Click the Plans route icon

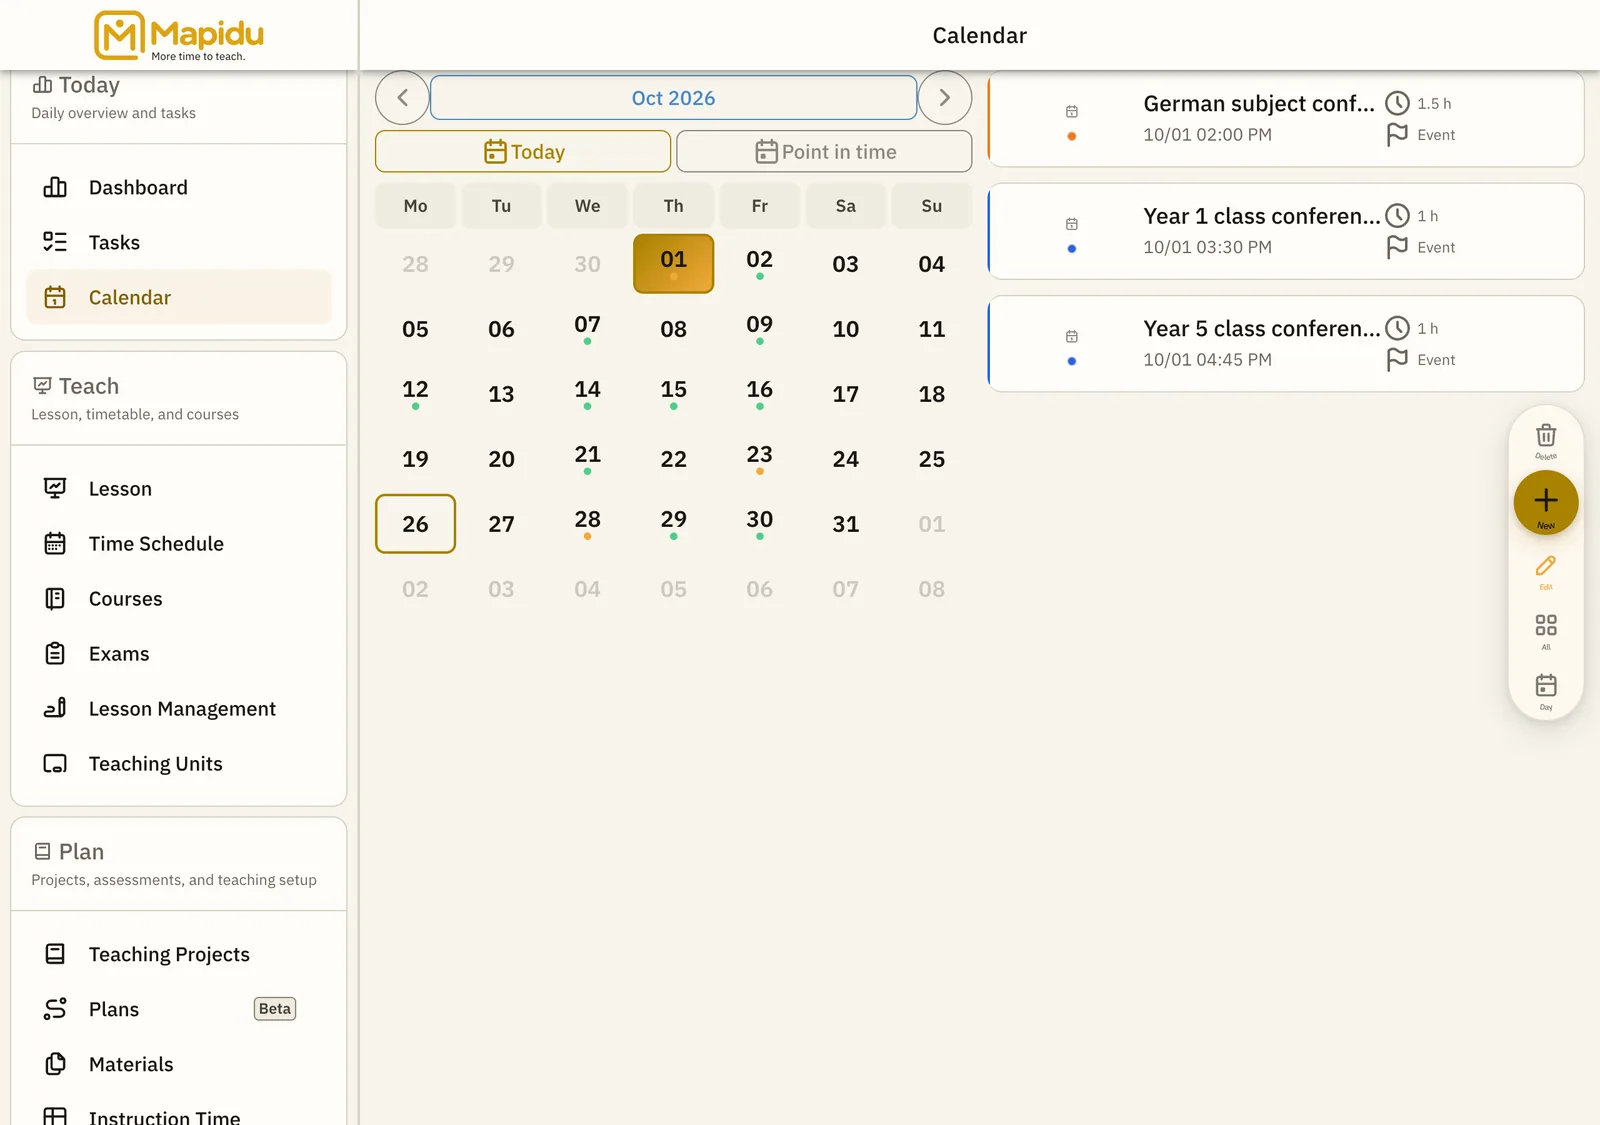pos(55,1010)
